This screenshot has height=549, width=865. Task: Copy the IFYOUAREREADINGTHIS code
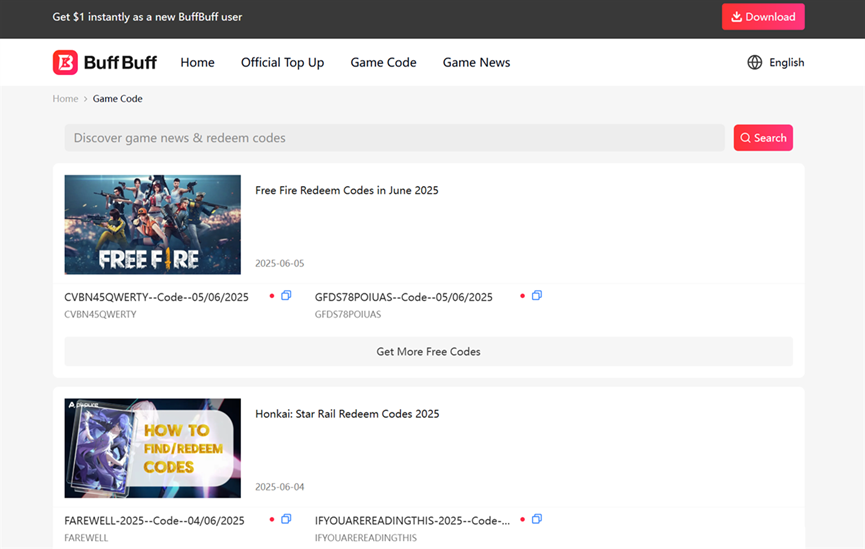537,519
